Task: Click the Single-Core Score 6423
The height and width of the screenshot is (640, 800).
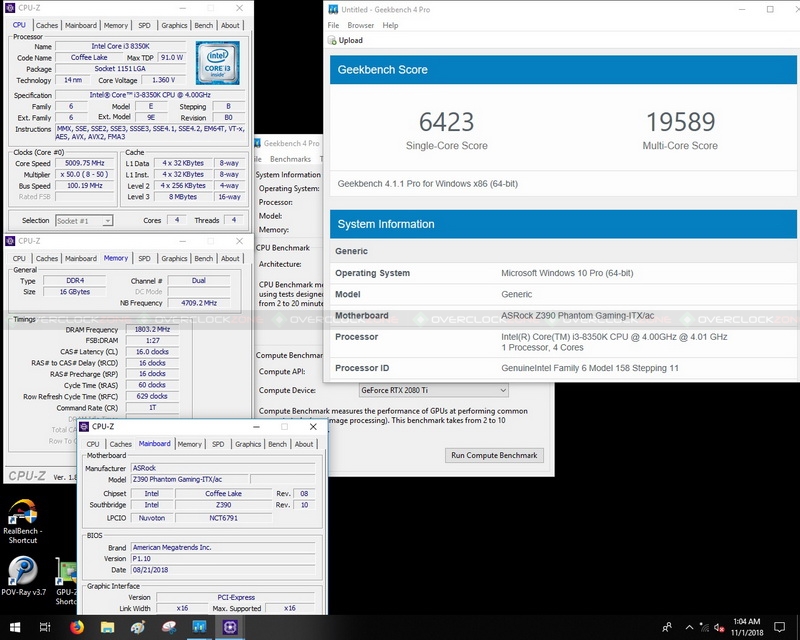Action: point(446,121)
